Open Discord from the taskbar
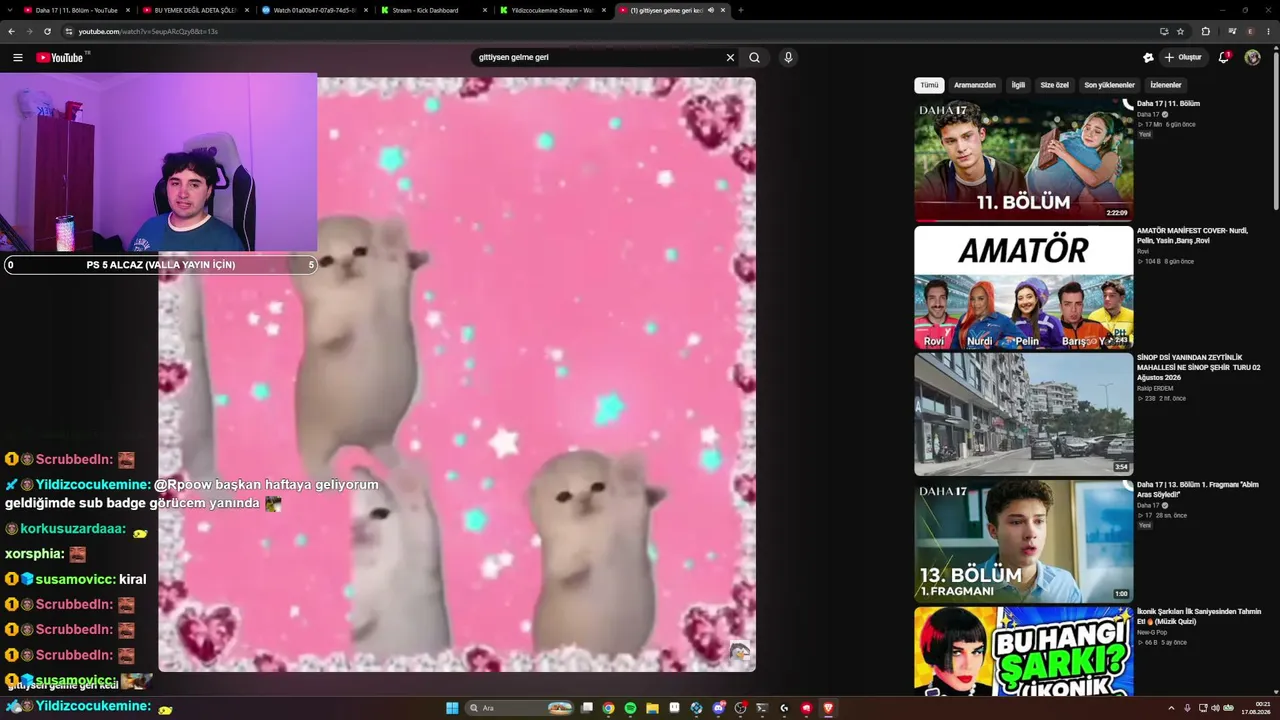1280x720 pixels. pos(719,708)
